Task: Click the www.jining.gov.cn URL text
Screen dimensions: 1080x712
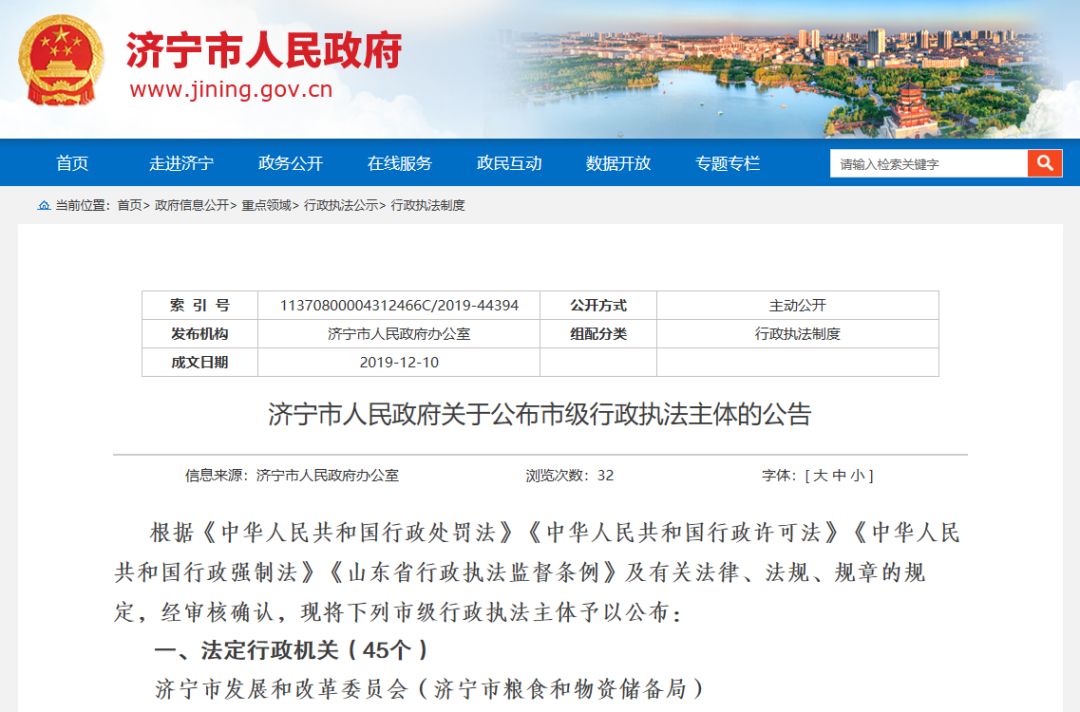Action: coord(231,90)
